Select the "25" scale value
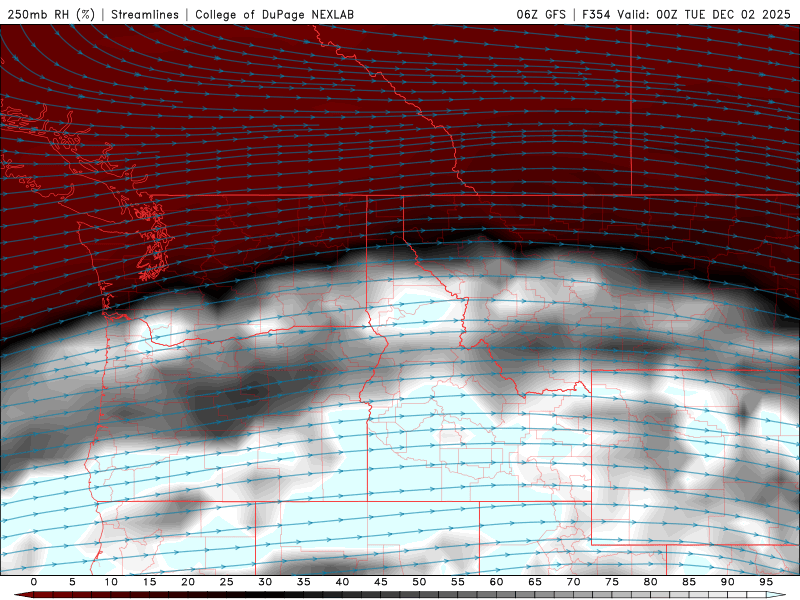The width and height of the screenshot is (800, 600). pyautogui.click(x=227, y=582)
